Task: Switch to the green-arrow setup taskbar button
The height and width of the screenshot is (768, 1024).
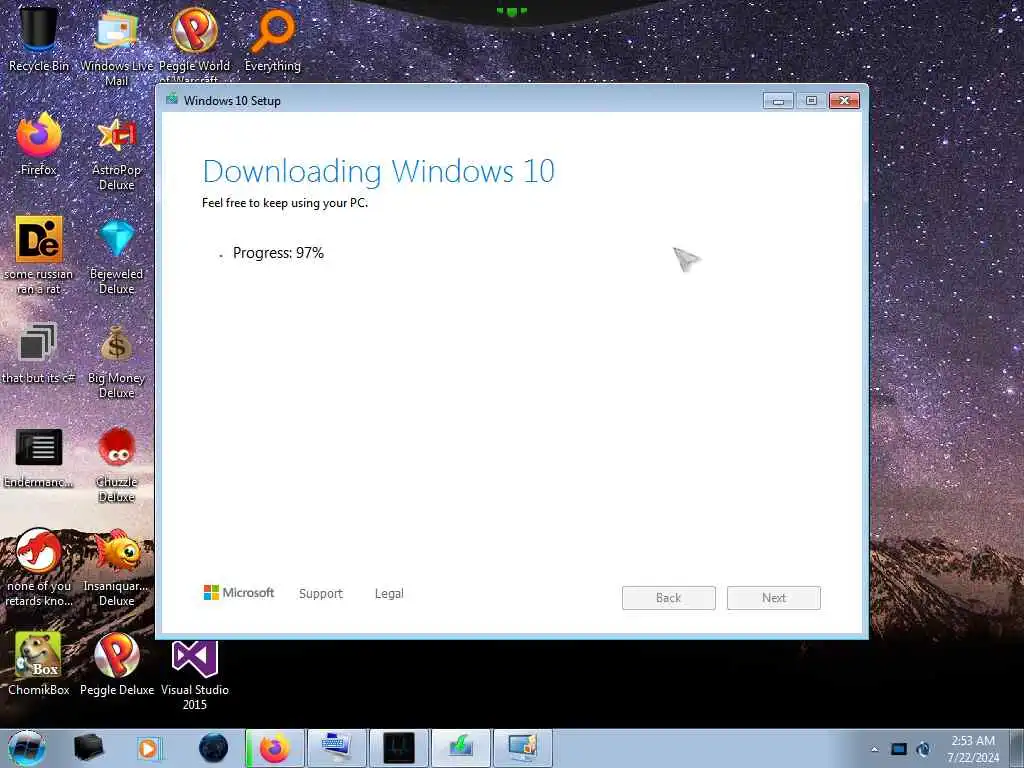Action: [x=461, y=748]
